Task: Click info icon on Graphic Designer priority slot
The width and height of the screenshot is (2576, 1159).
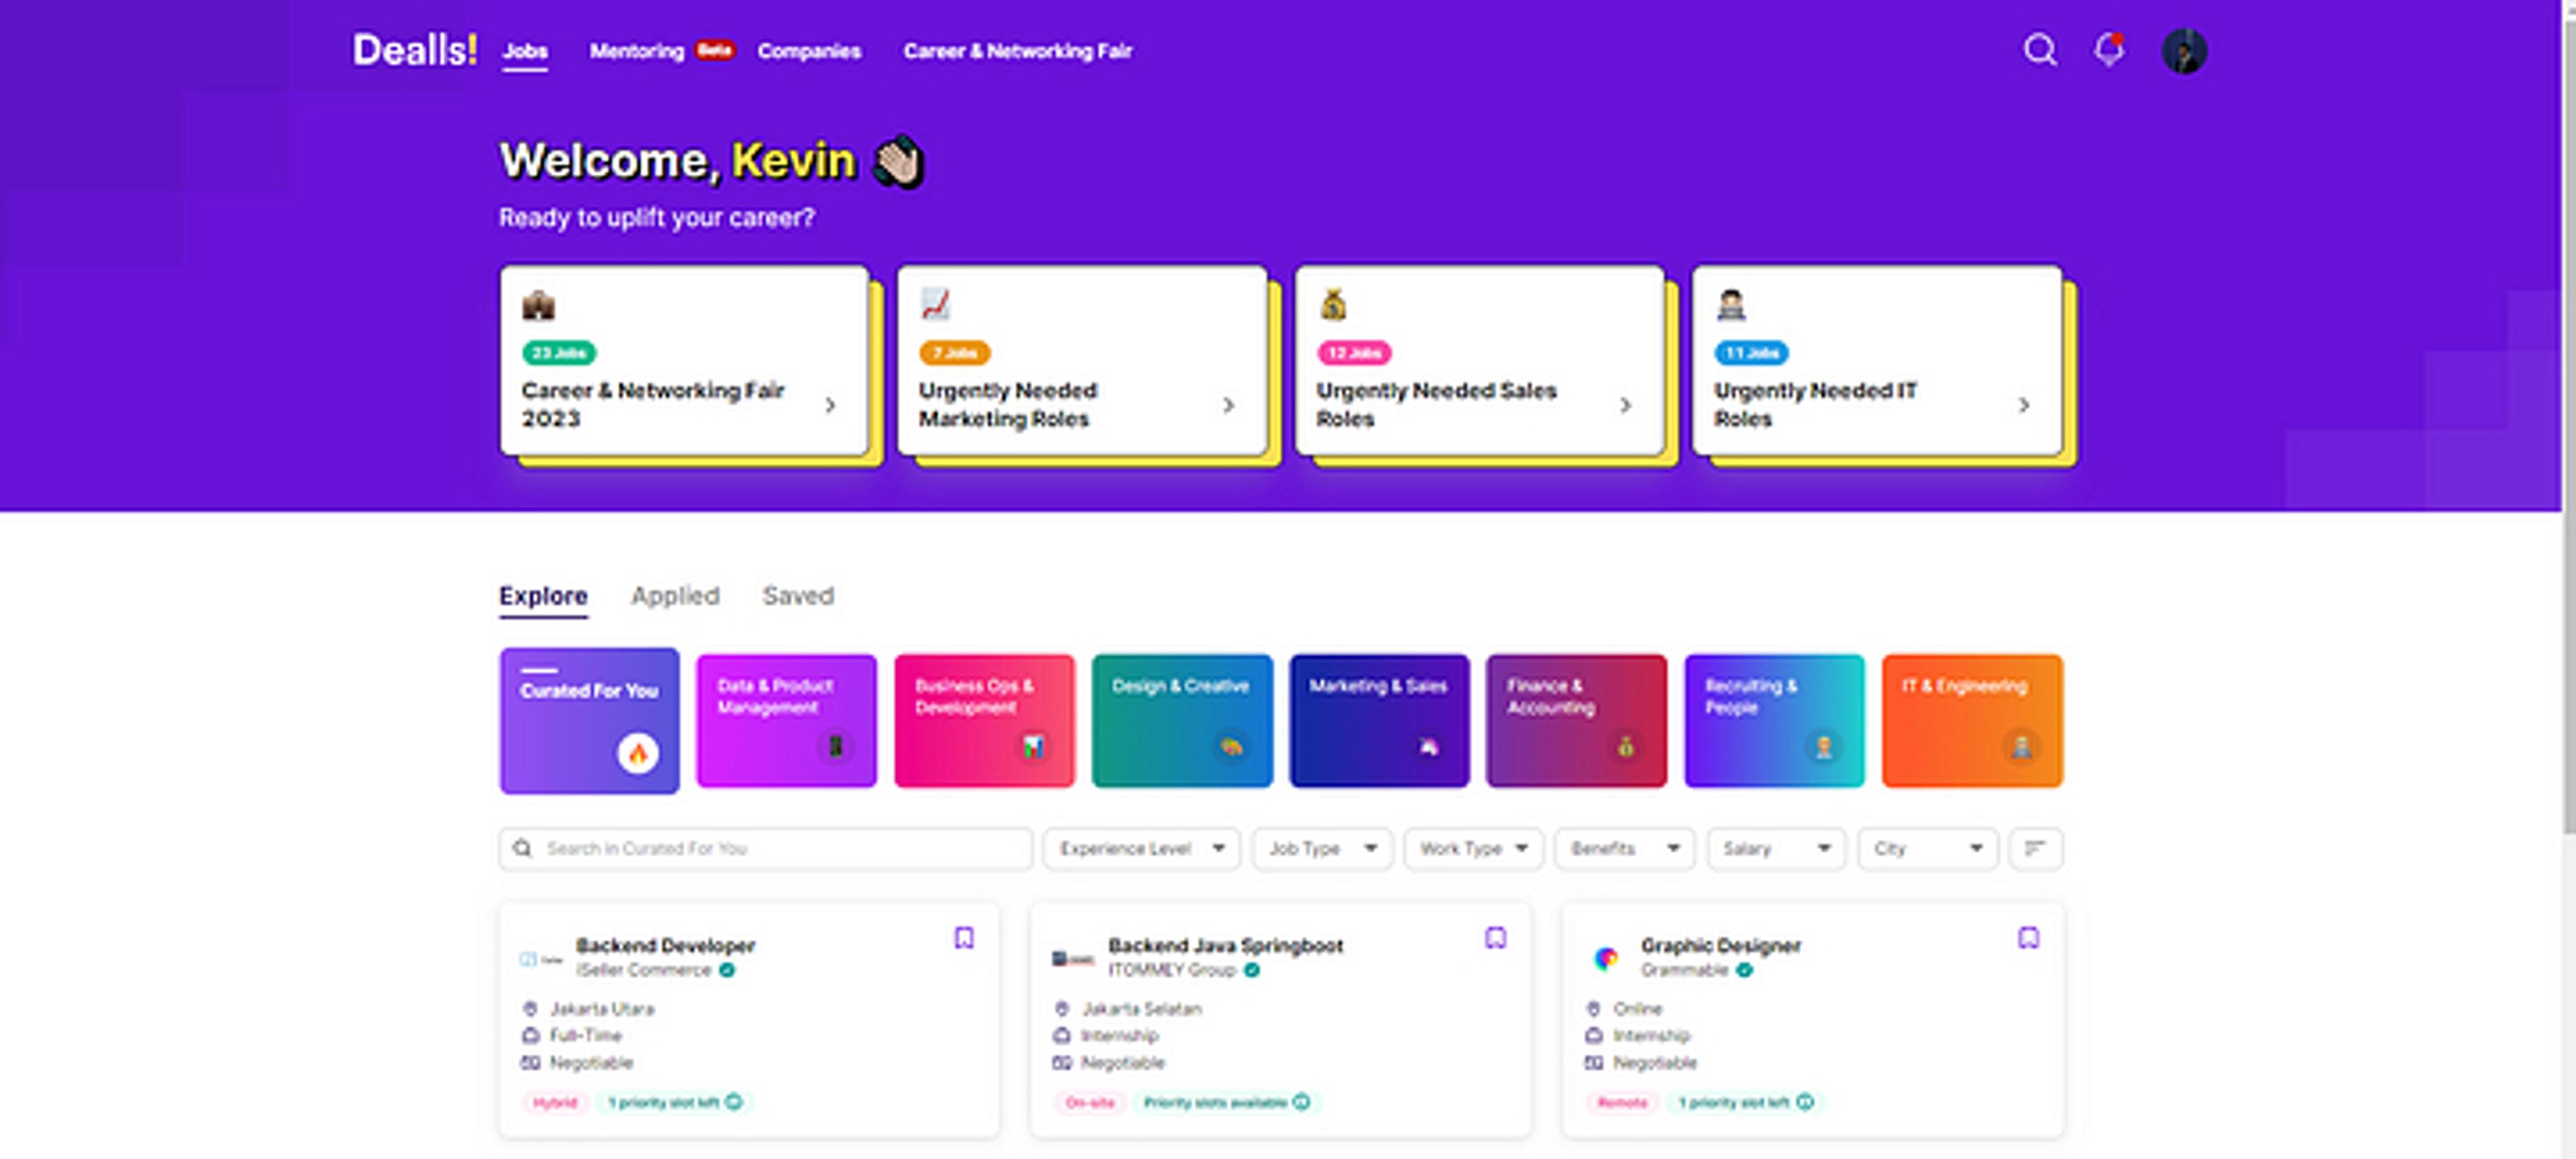Action: click(x=1805, y=1101)
